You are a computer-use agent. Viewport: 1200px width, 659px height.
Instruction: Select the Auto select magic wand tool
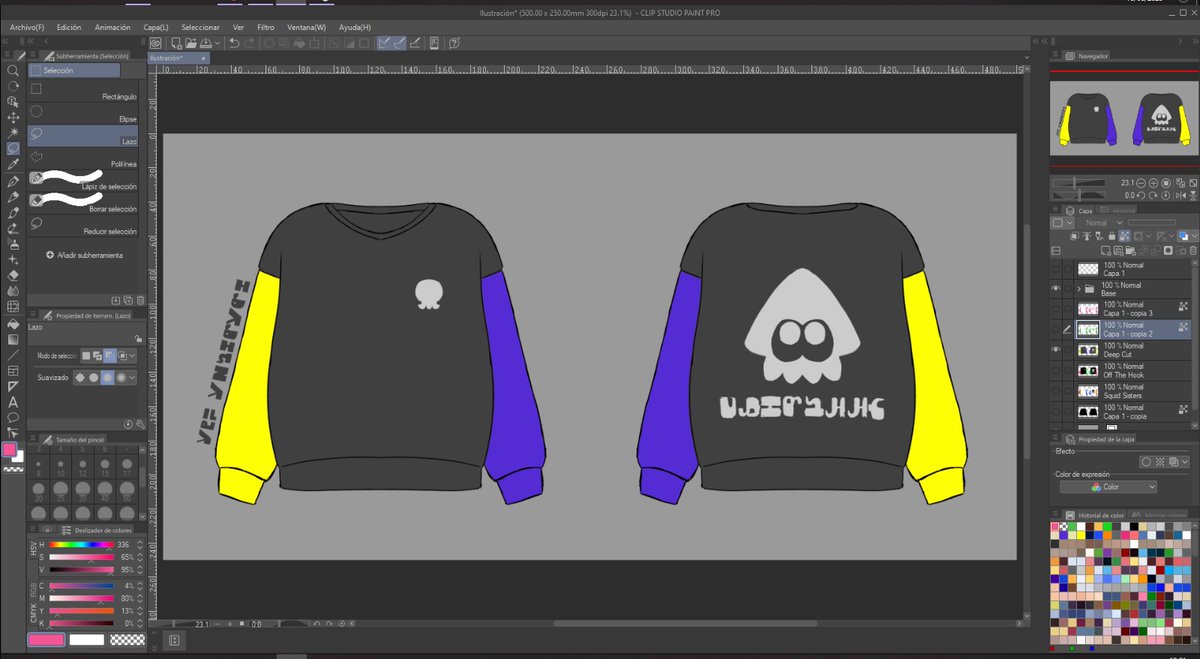coord(13,132)
